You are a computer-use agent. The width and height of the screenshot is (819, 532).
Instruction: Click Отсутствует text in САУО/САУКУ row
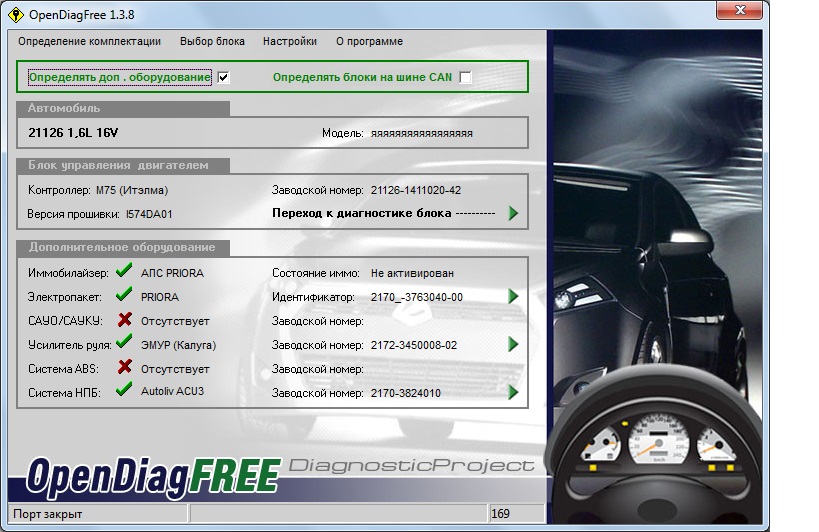175,321
